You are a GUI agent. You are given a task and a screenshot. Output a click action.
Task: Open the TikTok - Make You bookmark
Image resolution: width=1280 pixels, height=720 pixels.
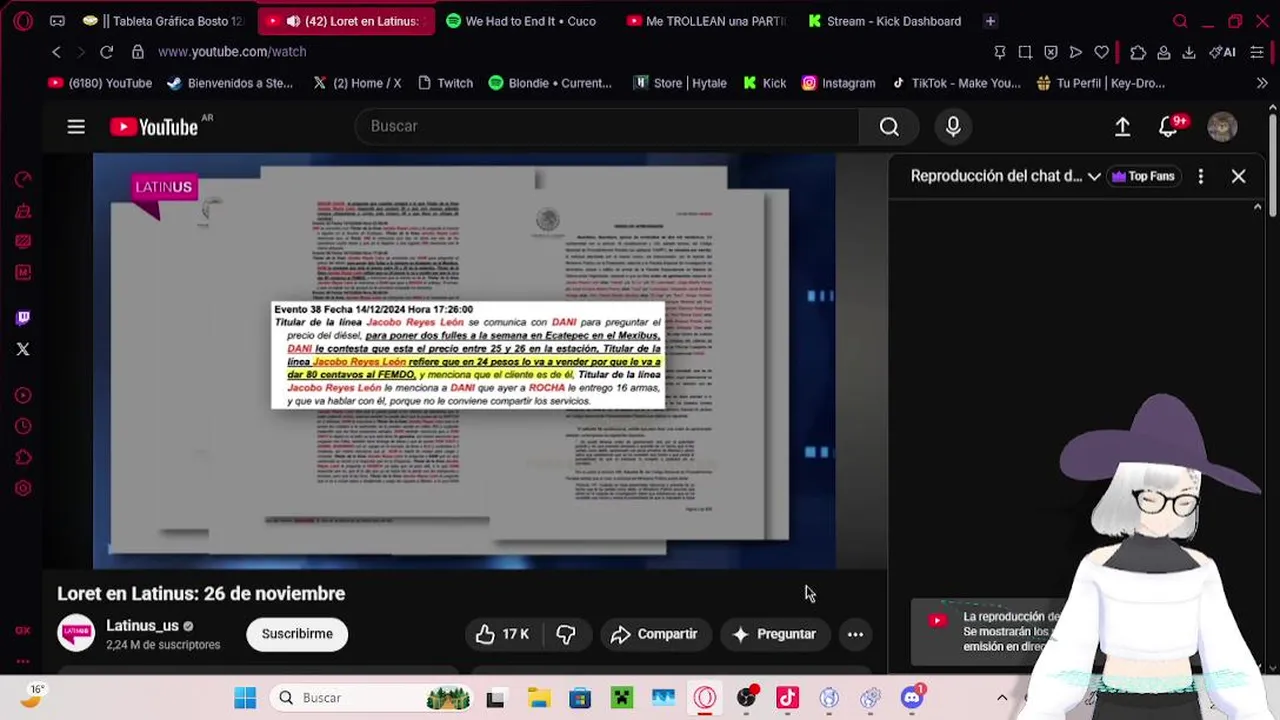pos(956,83)
